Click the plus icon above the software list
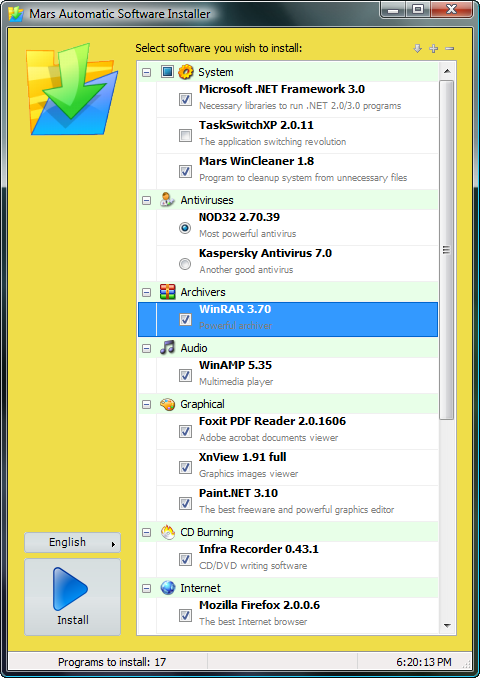 433,48
